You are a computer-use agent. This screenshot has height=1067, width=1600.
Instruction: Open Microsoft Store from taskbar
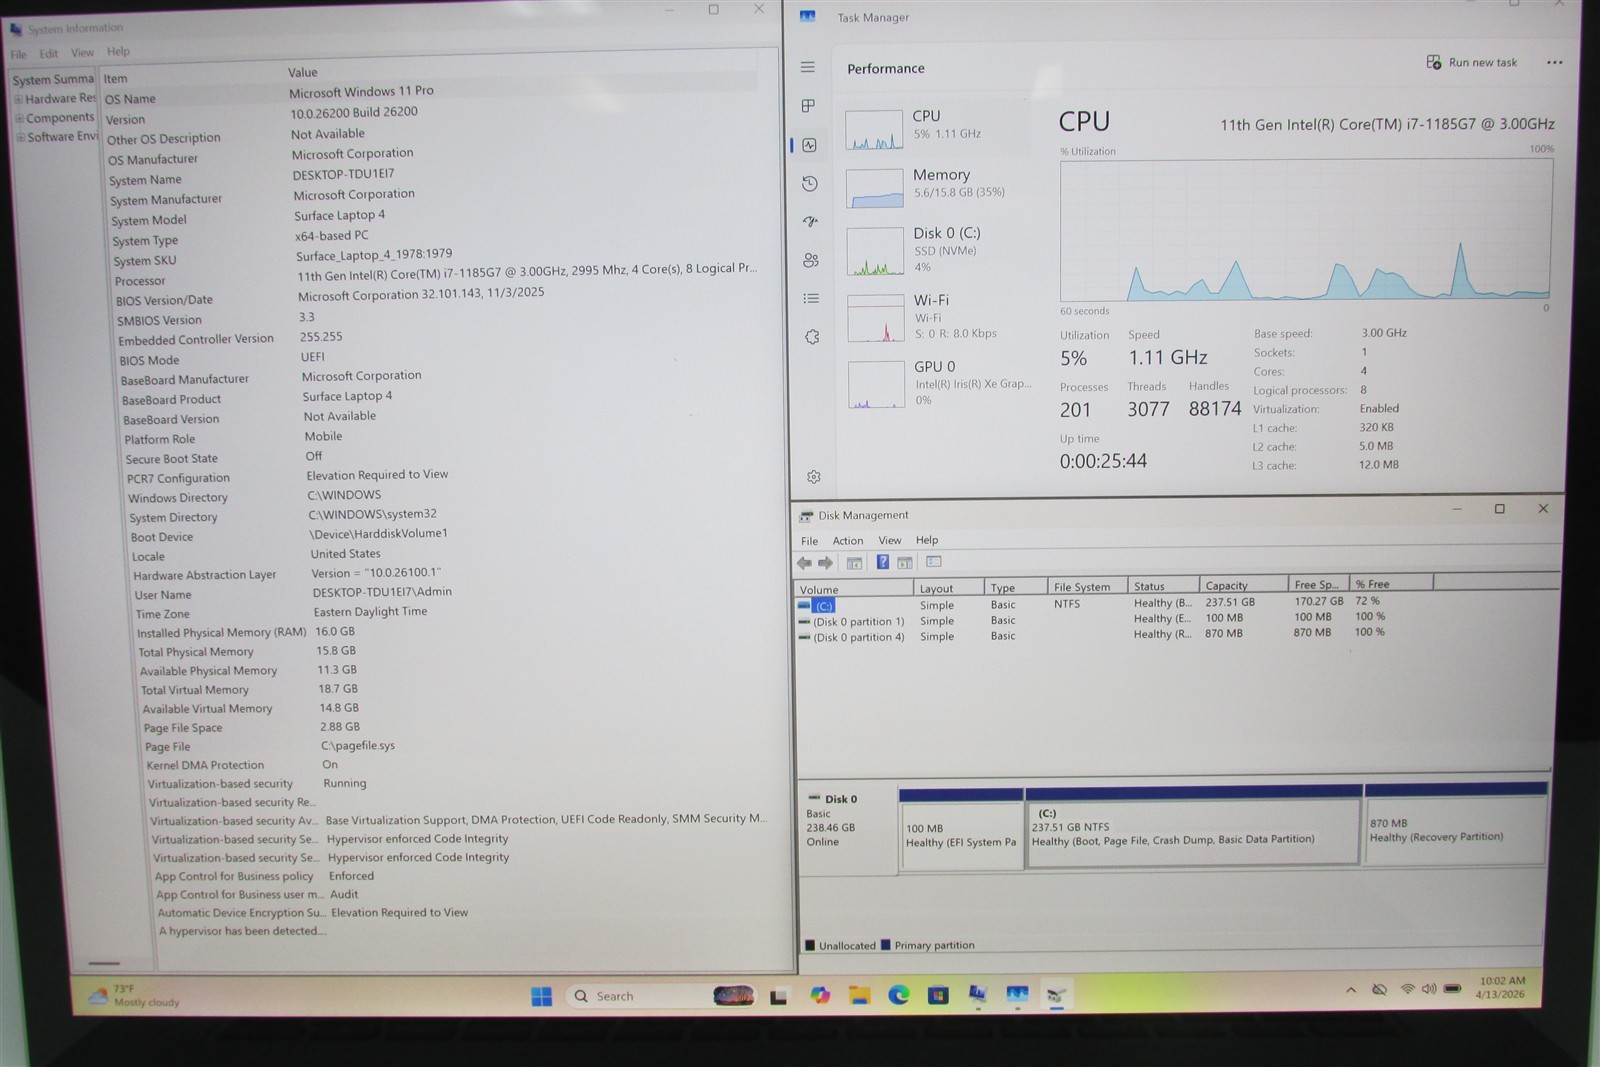tap(937, 994)
